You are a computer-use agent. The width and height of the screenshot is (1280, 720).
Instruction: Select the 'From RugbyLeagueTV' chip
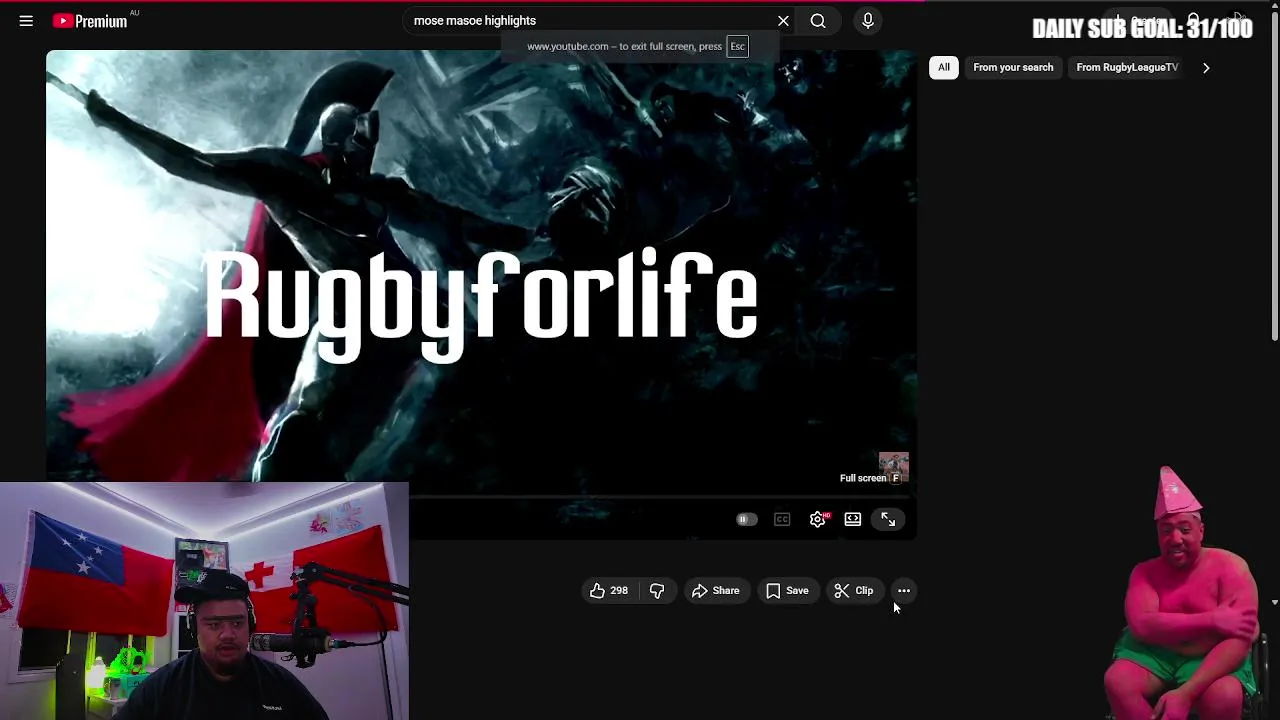click(1127, 67)
